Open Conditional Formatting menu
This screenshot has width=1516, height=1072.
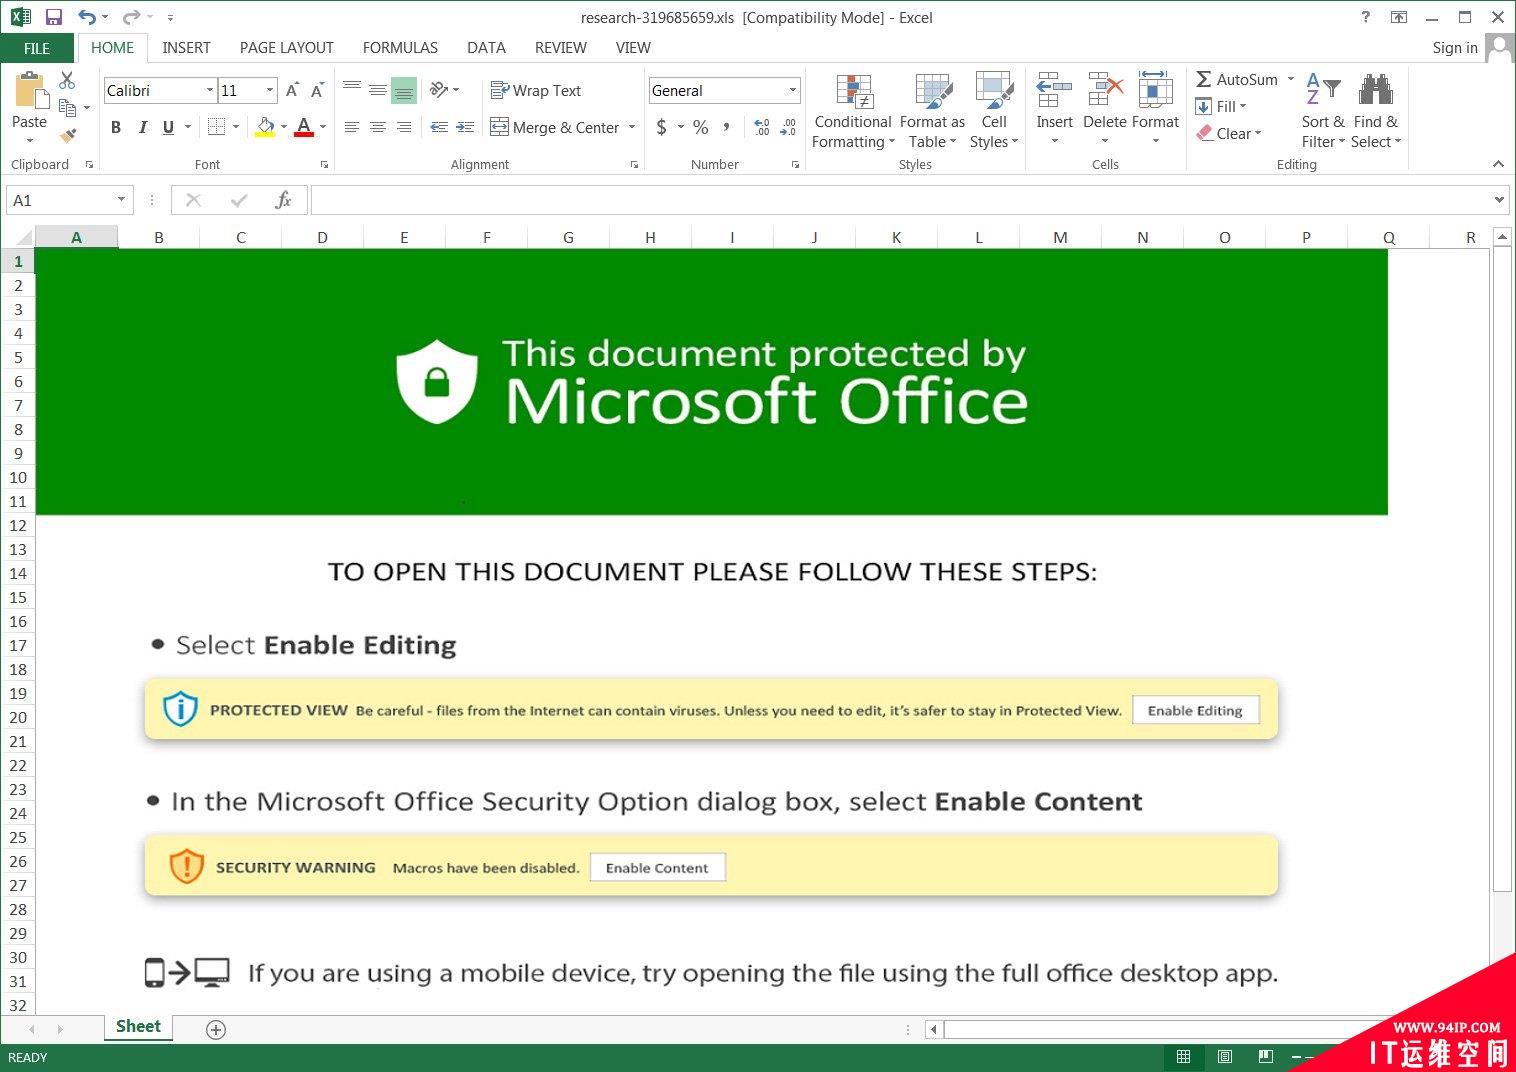pyautogui.click(x=853, y=111)
